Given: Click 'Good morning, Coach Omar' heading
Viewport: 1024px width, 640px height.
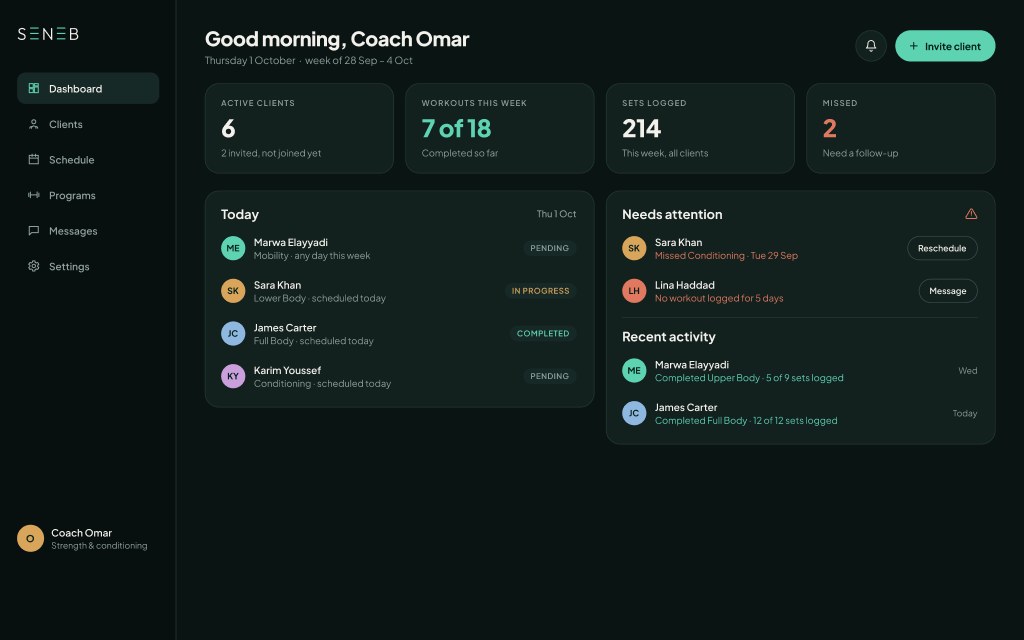Looking at the screenshot, I should [337, 39].
